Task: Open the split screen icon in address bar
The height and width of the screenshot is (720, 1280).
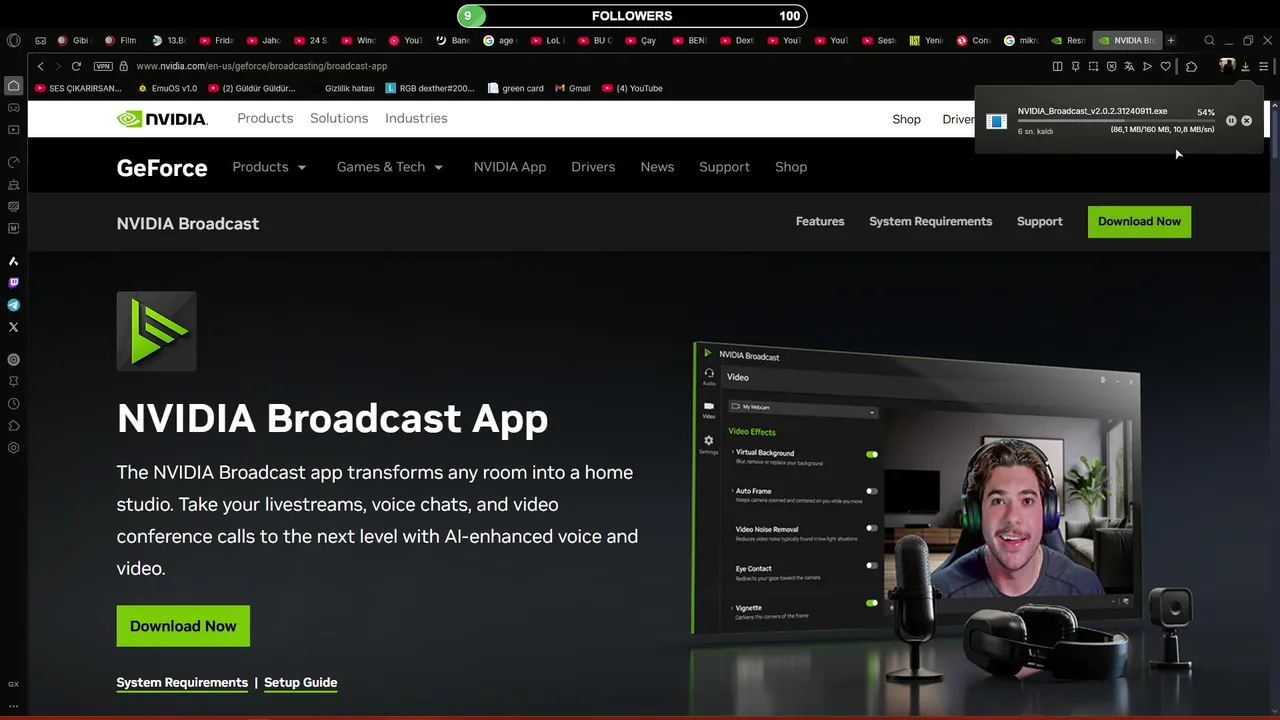Action: (x=1057, y=66)
